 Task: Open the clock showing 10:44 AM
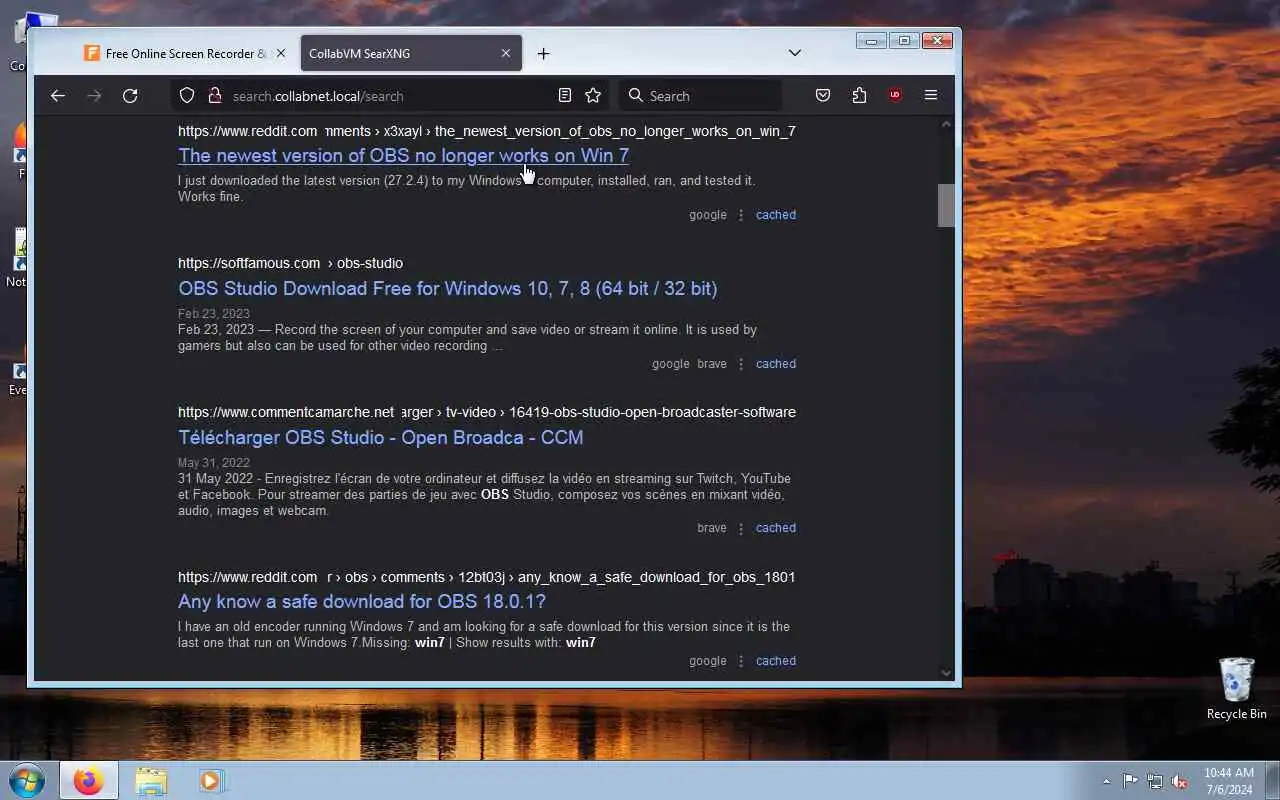[x=1229, y=781]
